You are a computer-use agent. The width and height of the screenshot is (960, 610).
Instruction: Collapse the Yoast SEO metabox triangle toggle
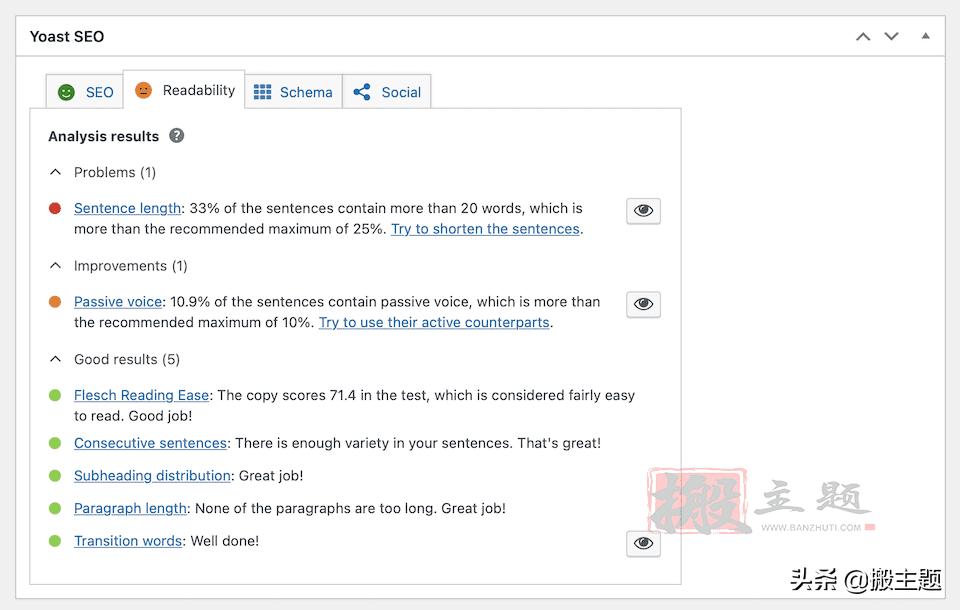pyautogui.click(x=925, y=37)
